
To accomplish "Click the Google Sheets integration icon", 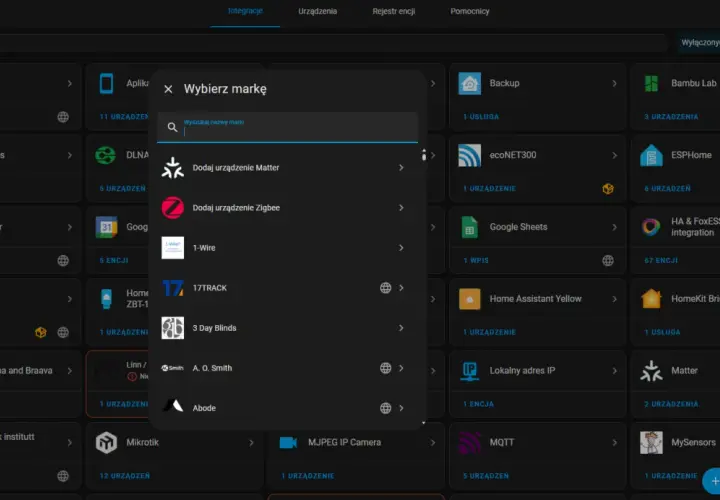I will click(x=469, y=227).
